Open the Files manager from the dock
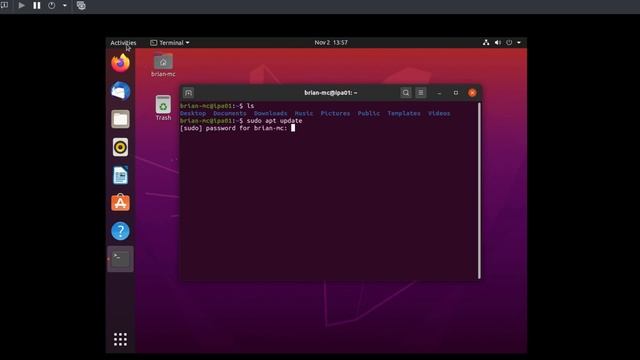Viewport: 640px width, 360px height. (120, 119)
